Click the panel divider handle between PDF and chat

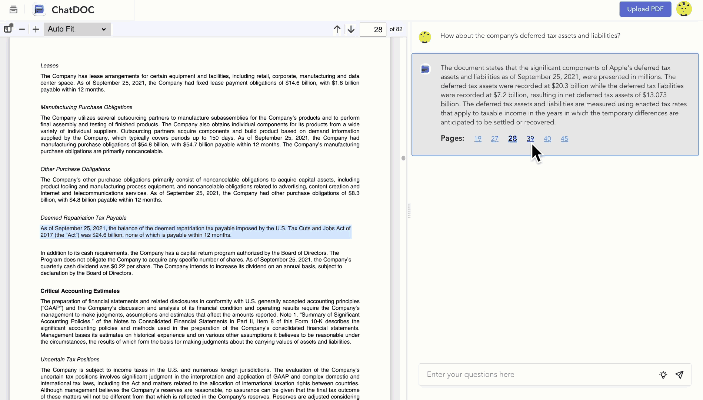pyautogui.click(x=408, y=211)
